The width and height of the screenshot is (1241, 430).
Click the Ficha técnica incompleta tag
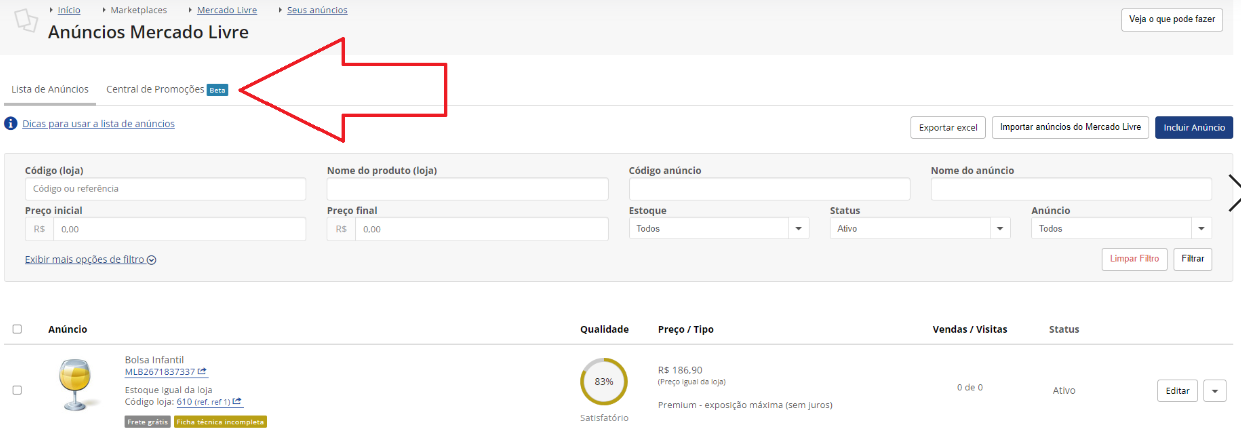[220, 422]
